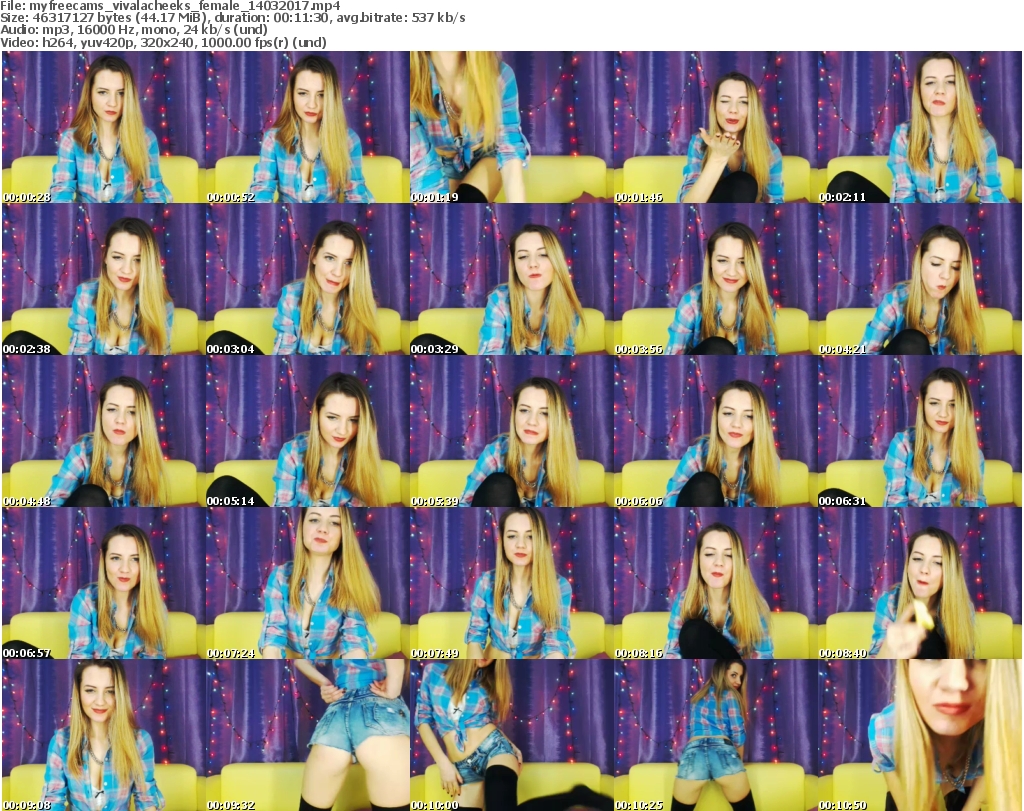Click the 'File:' name header line
The height and width of the screenshot is (811, 1024).
click(170, 6)
